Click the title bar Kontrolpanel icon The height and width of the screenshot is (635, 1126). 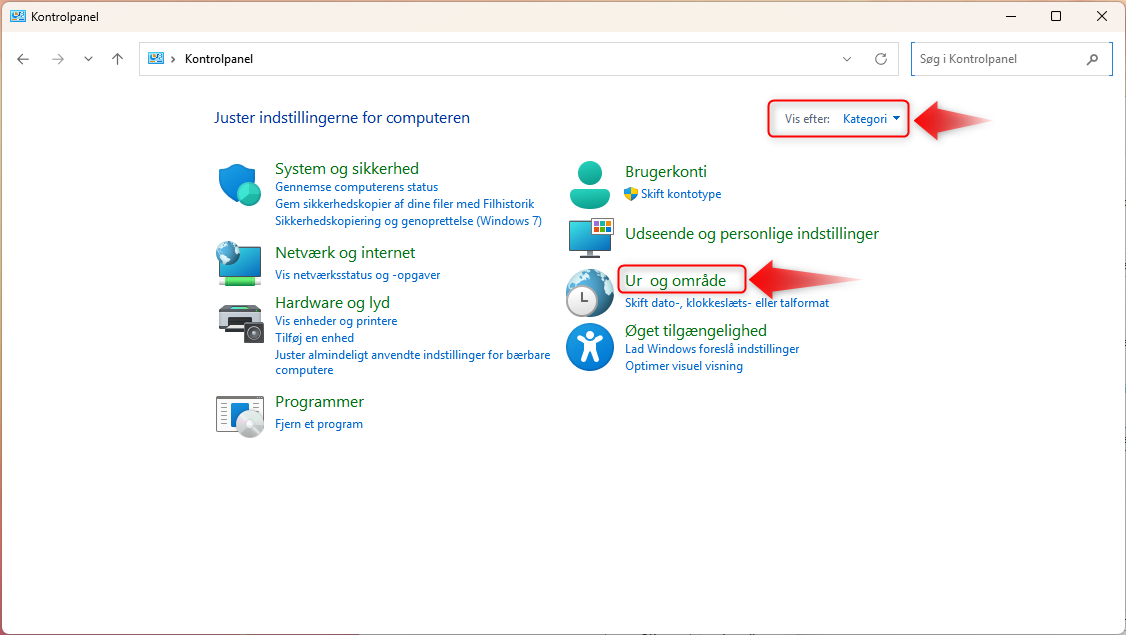coord(18,16)
